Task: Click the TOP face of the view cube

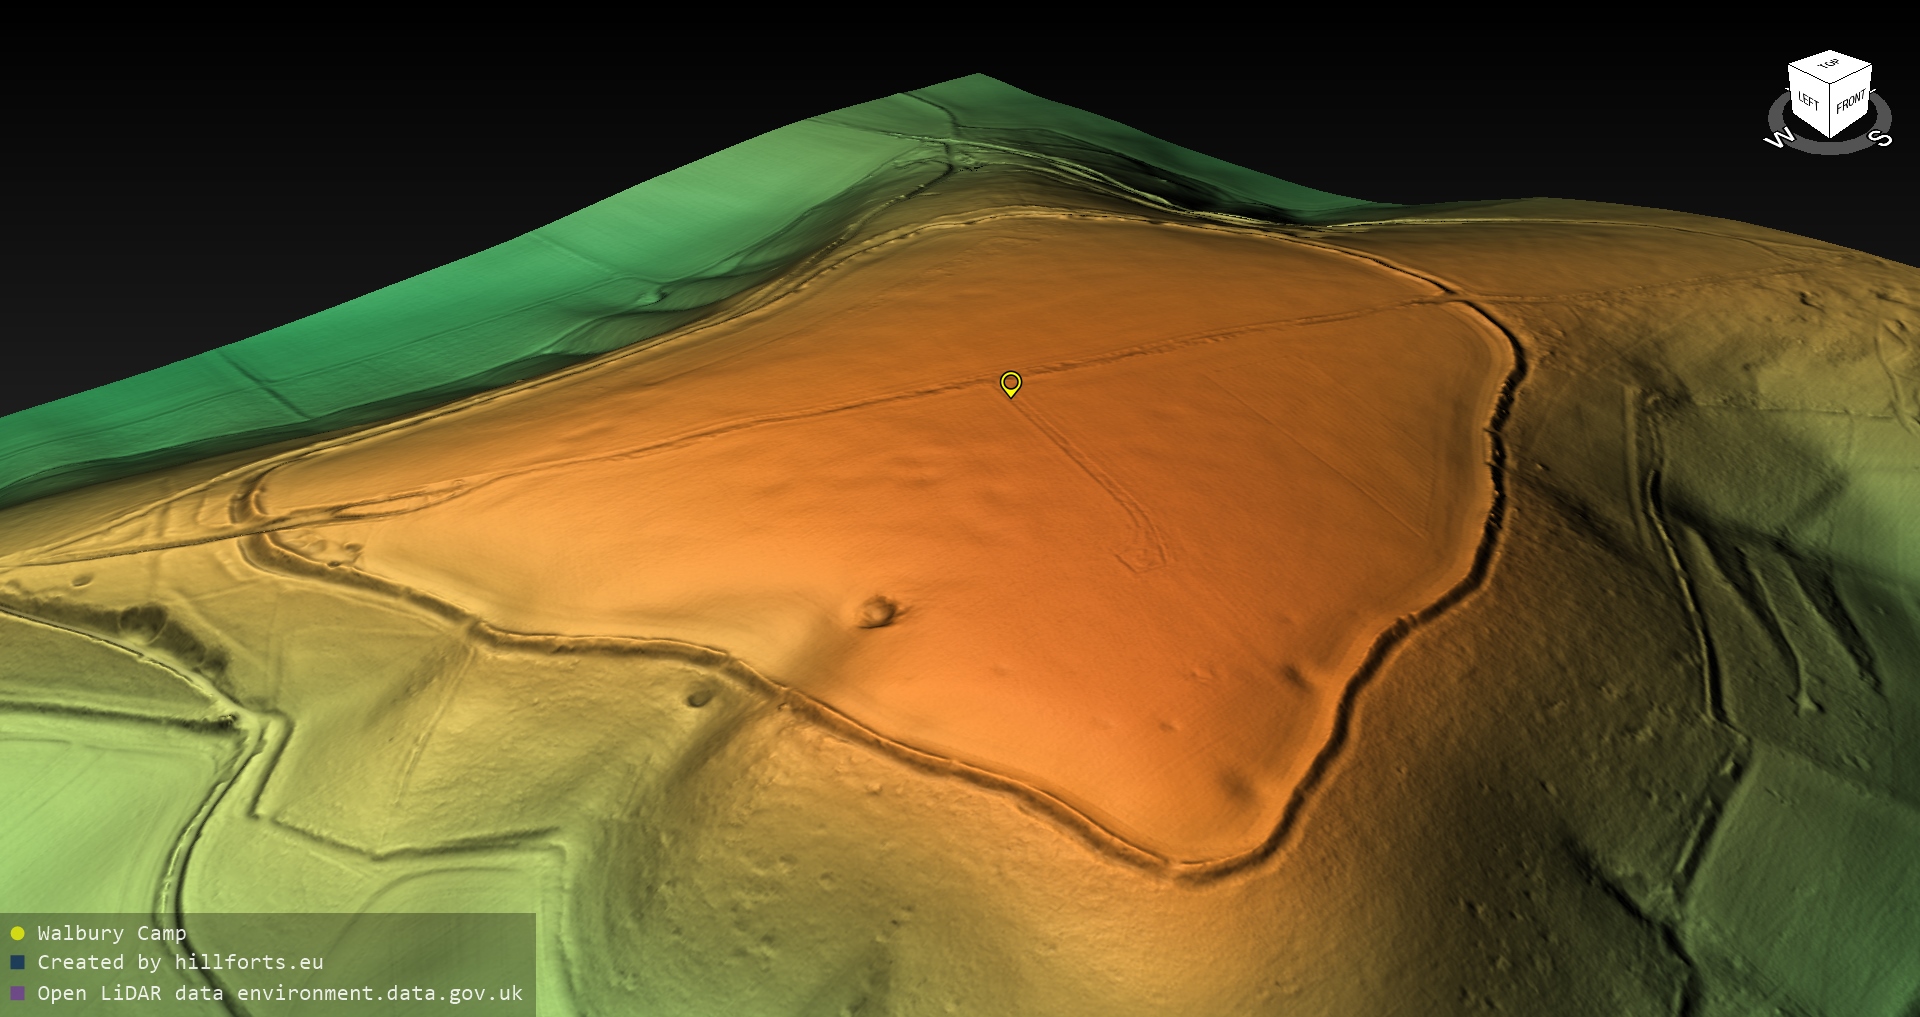Action: point(1829,66)
